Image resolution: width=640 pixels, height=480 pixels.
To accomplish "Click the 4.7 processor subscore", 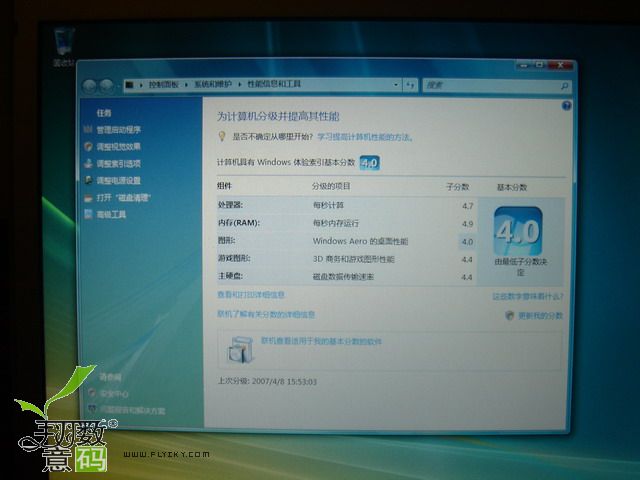I will tap(467, 206).
